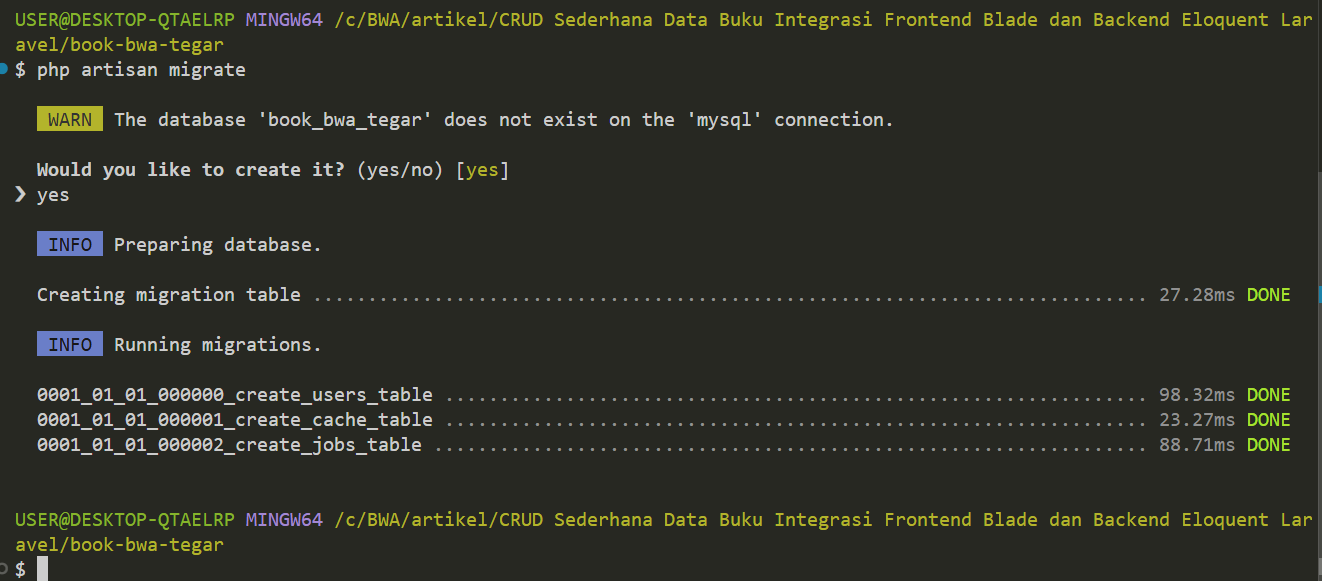Screen dimensions: 1322x581
Task: Click the INFO badge beside Preparing database
Action: [70, 245]
